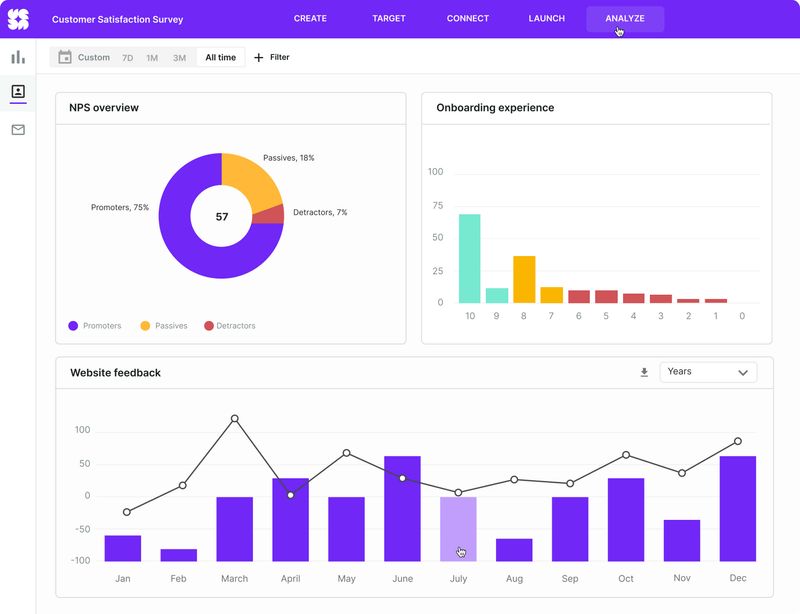Click the 'Promoters, 75%' label
The height and width of the screenshot is (614, 800).
(x=120, y=207)
